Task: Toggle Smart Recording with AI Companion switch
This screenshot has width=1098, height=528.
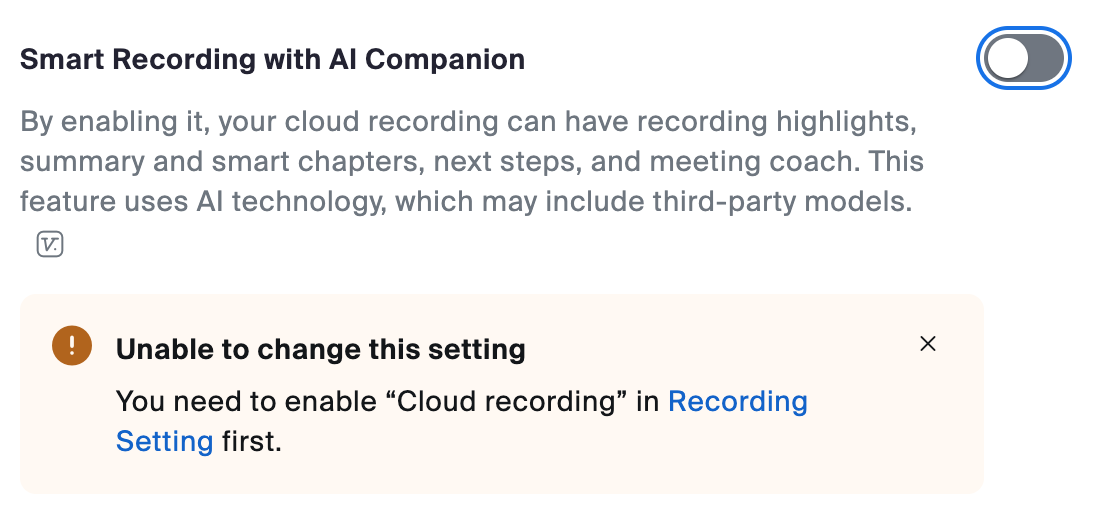Action: point(1023,59)
